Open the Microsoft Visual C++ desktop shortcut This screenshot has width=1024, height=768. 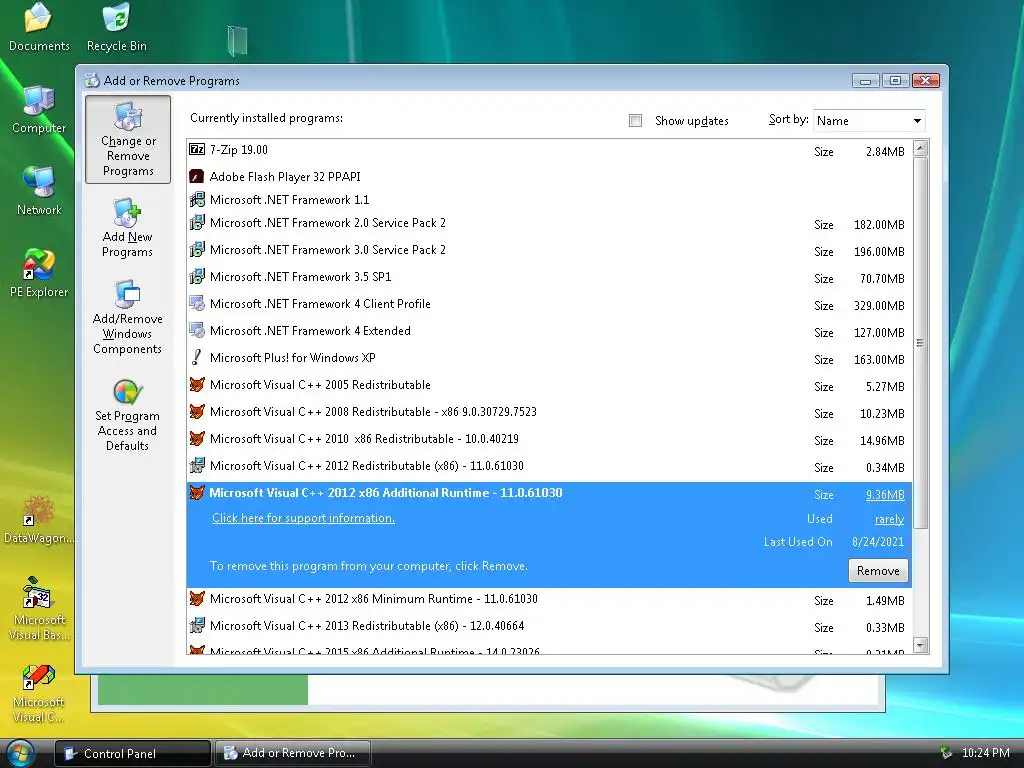(39, 694)
